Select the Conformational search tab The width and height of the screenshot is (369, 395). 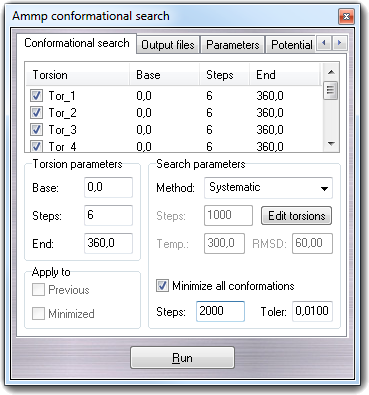77,43
